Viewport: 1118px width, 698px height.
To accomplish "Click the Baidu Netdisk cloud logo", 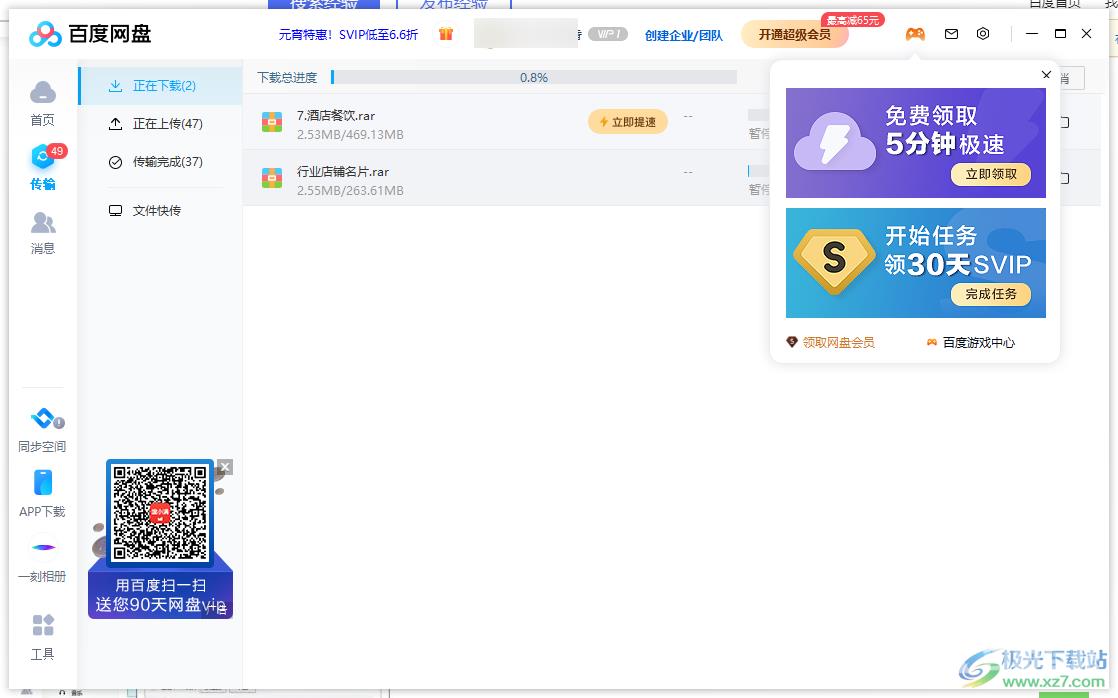I will pos(45,34).
